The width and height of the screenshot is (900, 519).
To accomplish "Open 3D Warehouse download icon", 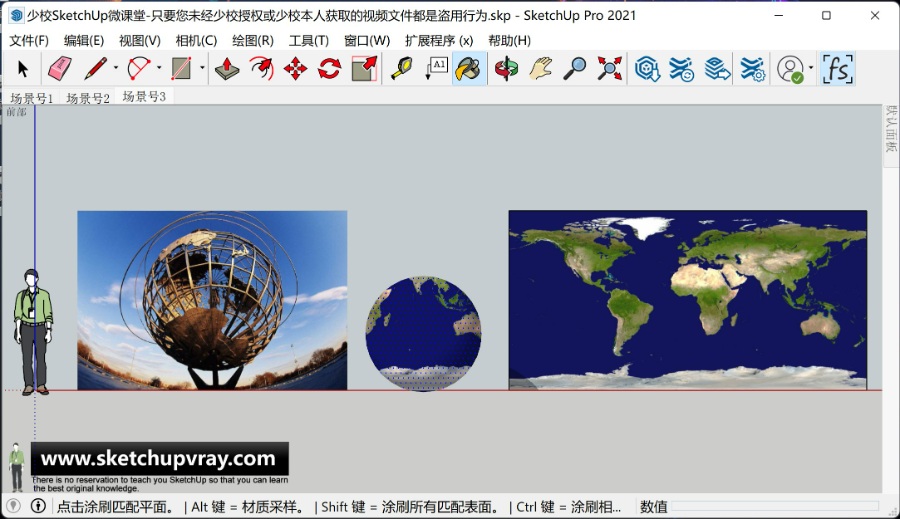I will click(x=647, y=69).
